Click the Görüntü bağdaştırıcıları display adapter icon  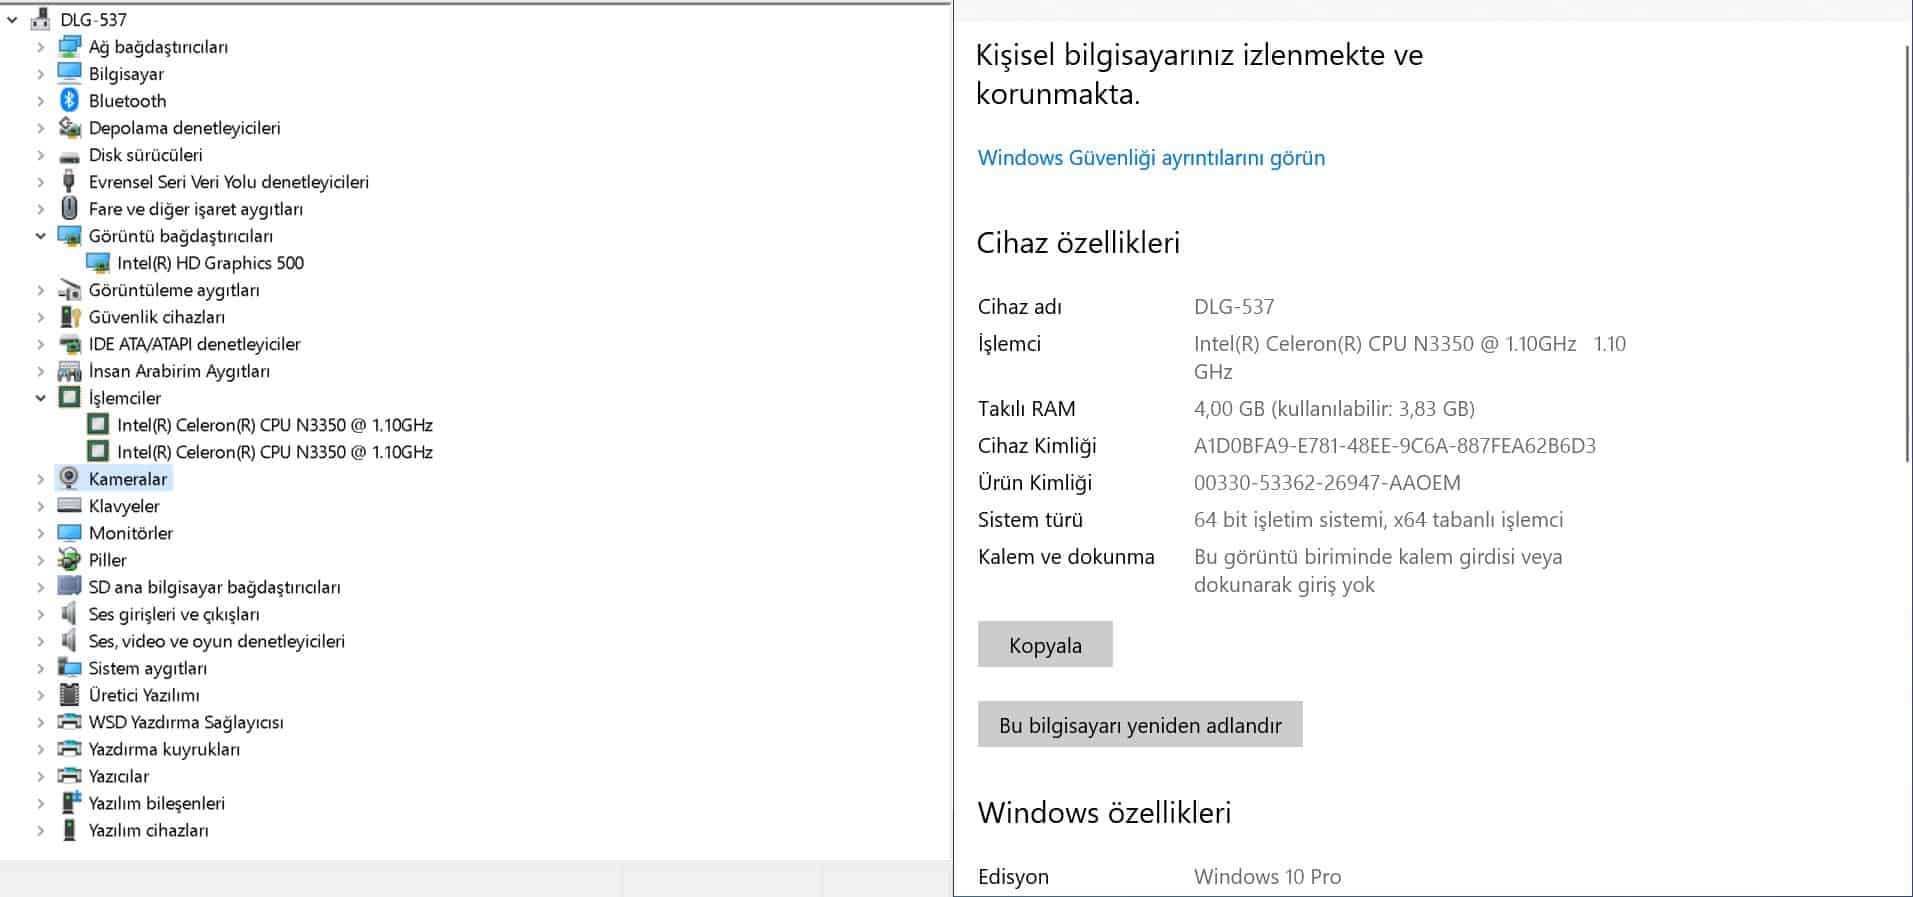click(69, 235)
